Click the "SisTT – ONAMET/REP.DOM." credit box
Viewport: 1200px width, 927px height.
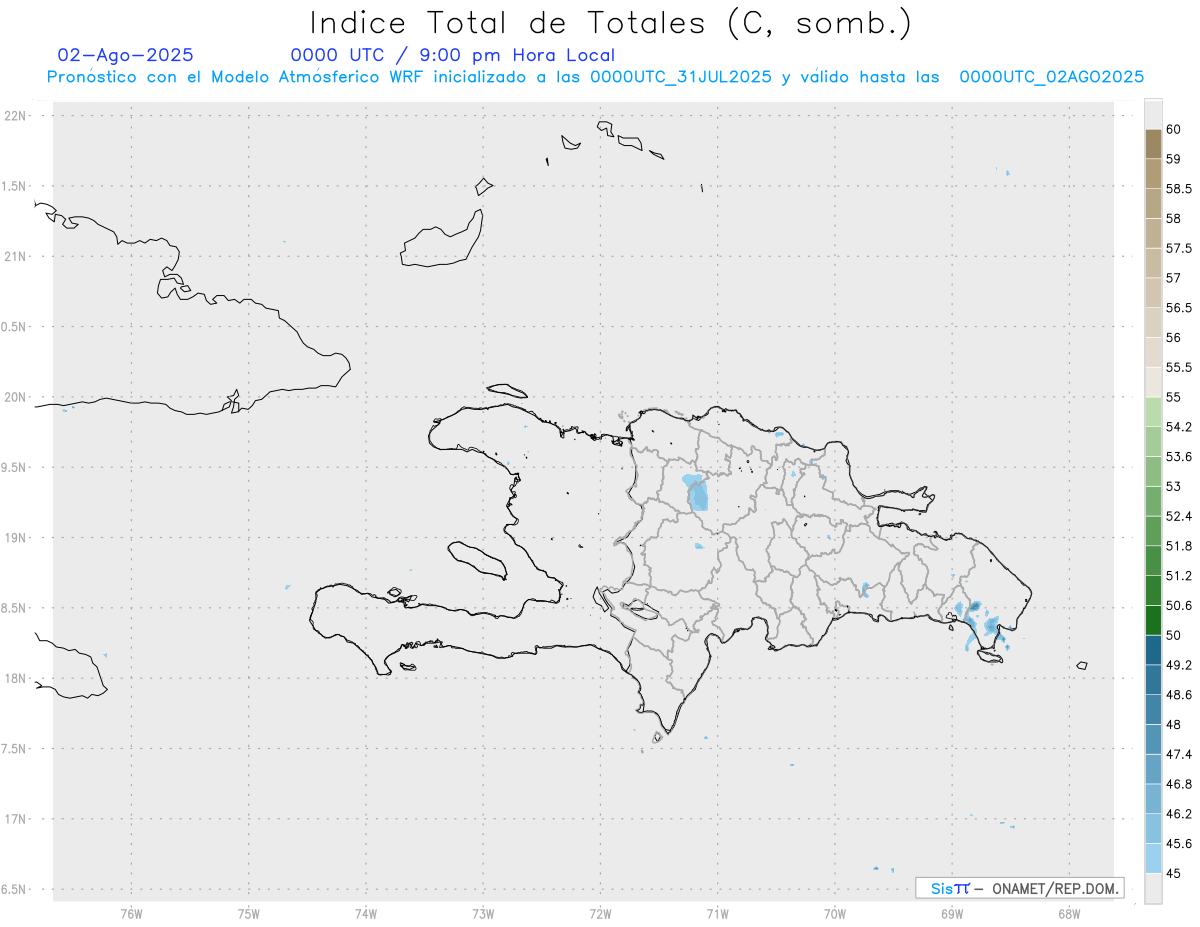coord(1019,888)
